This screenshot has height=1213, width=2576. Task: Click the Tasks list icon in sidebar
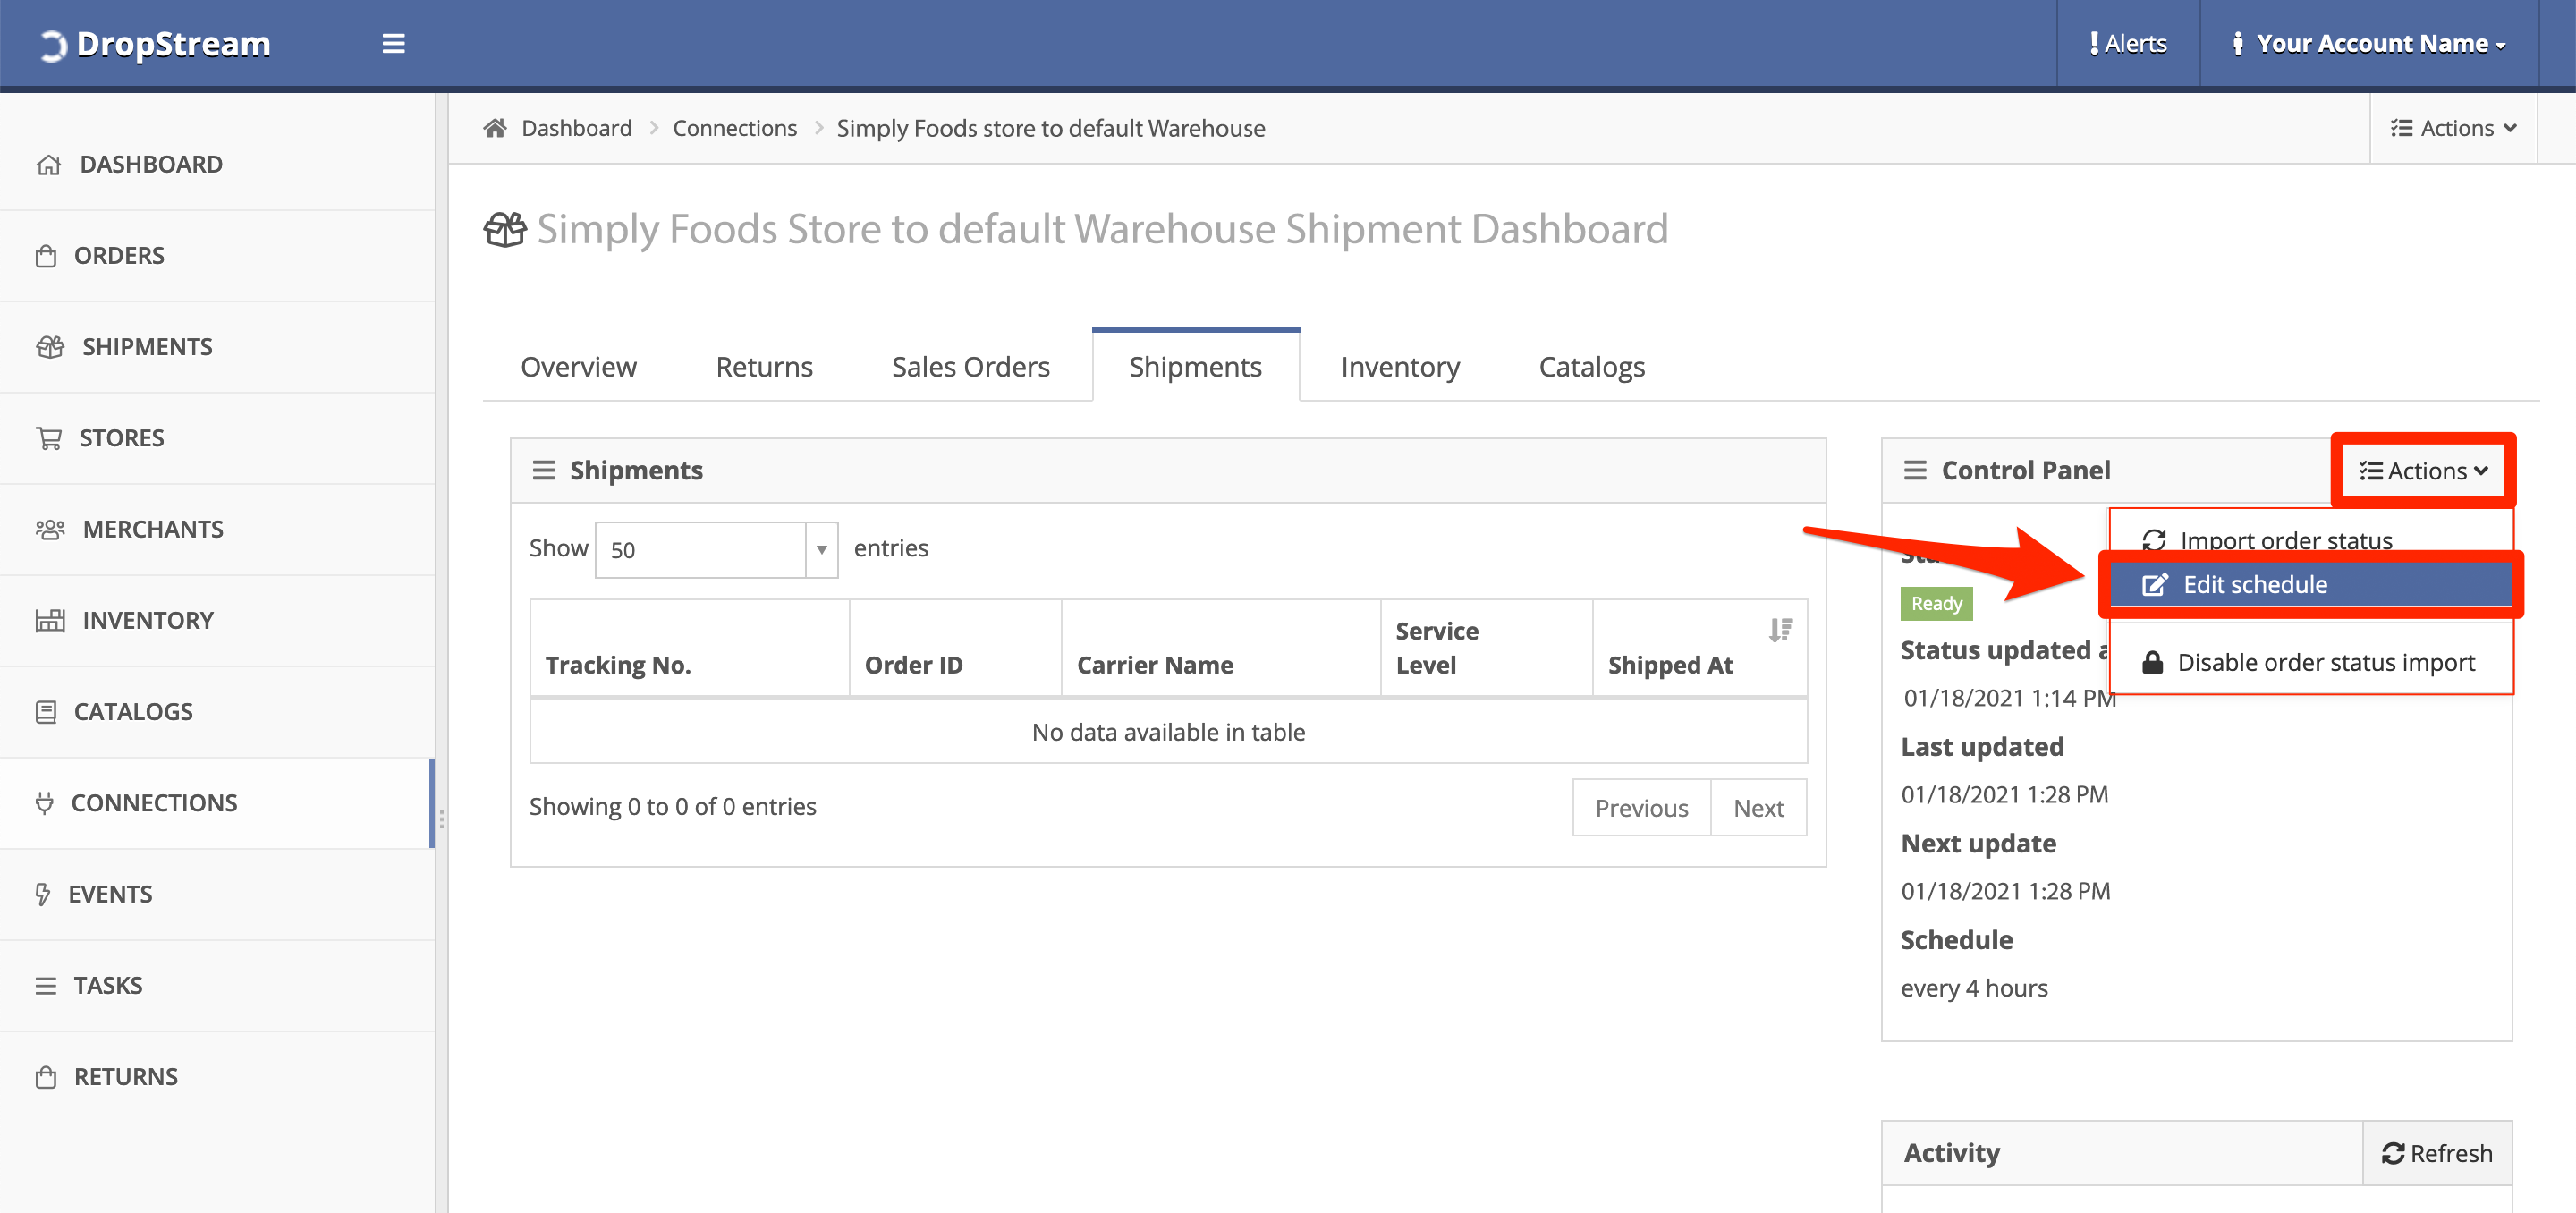[x=46, y=986]
